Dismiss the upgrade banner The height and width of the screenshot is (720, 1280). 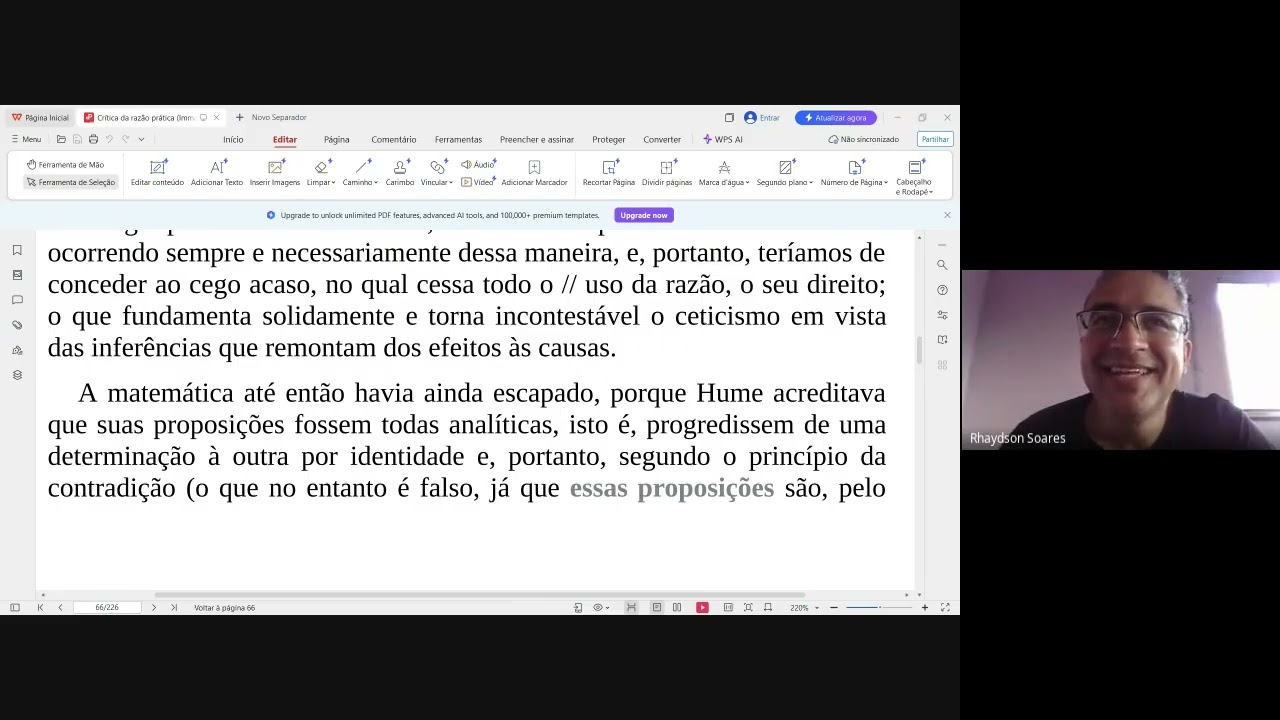[947, 215]
